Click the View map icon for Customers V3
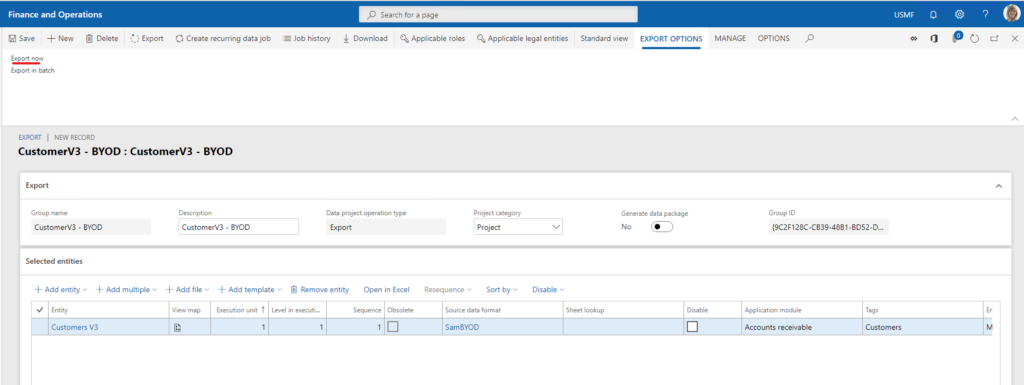 pos(177,328)
